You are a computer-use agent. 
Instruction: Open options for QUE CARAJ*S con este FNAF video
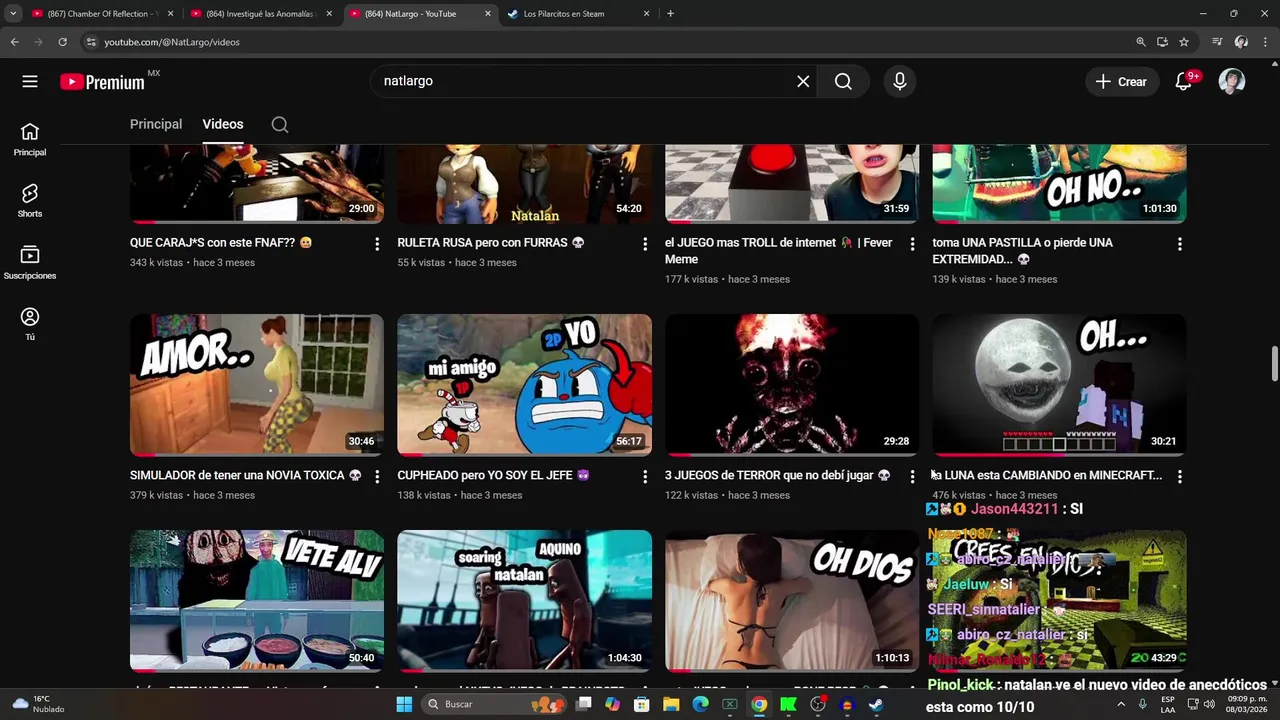[x=377, y=244]
